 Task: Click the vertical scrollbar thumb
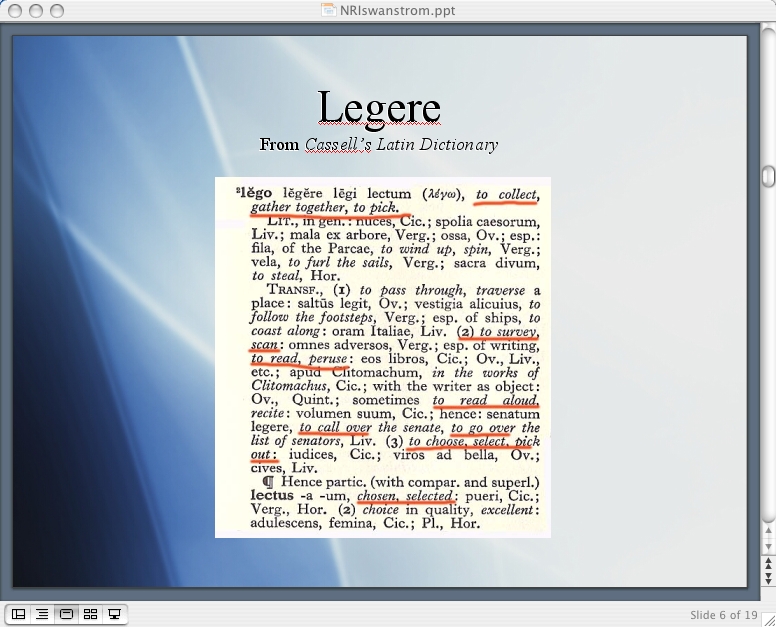[769, 176]
